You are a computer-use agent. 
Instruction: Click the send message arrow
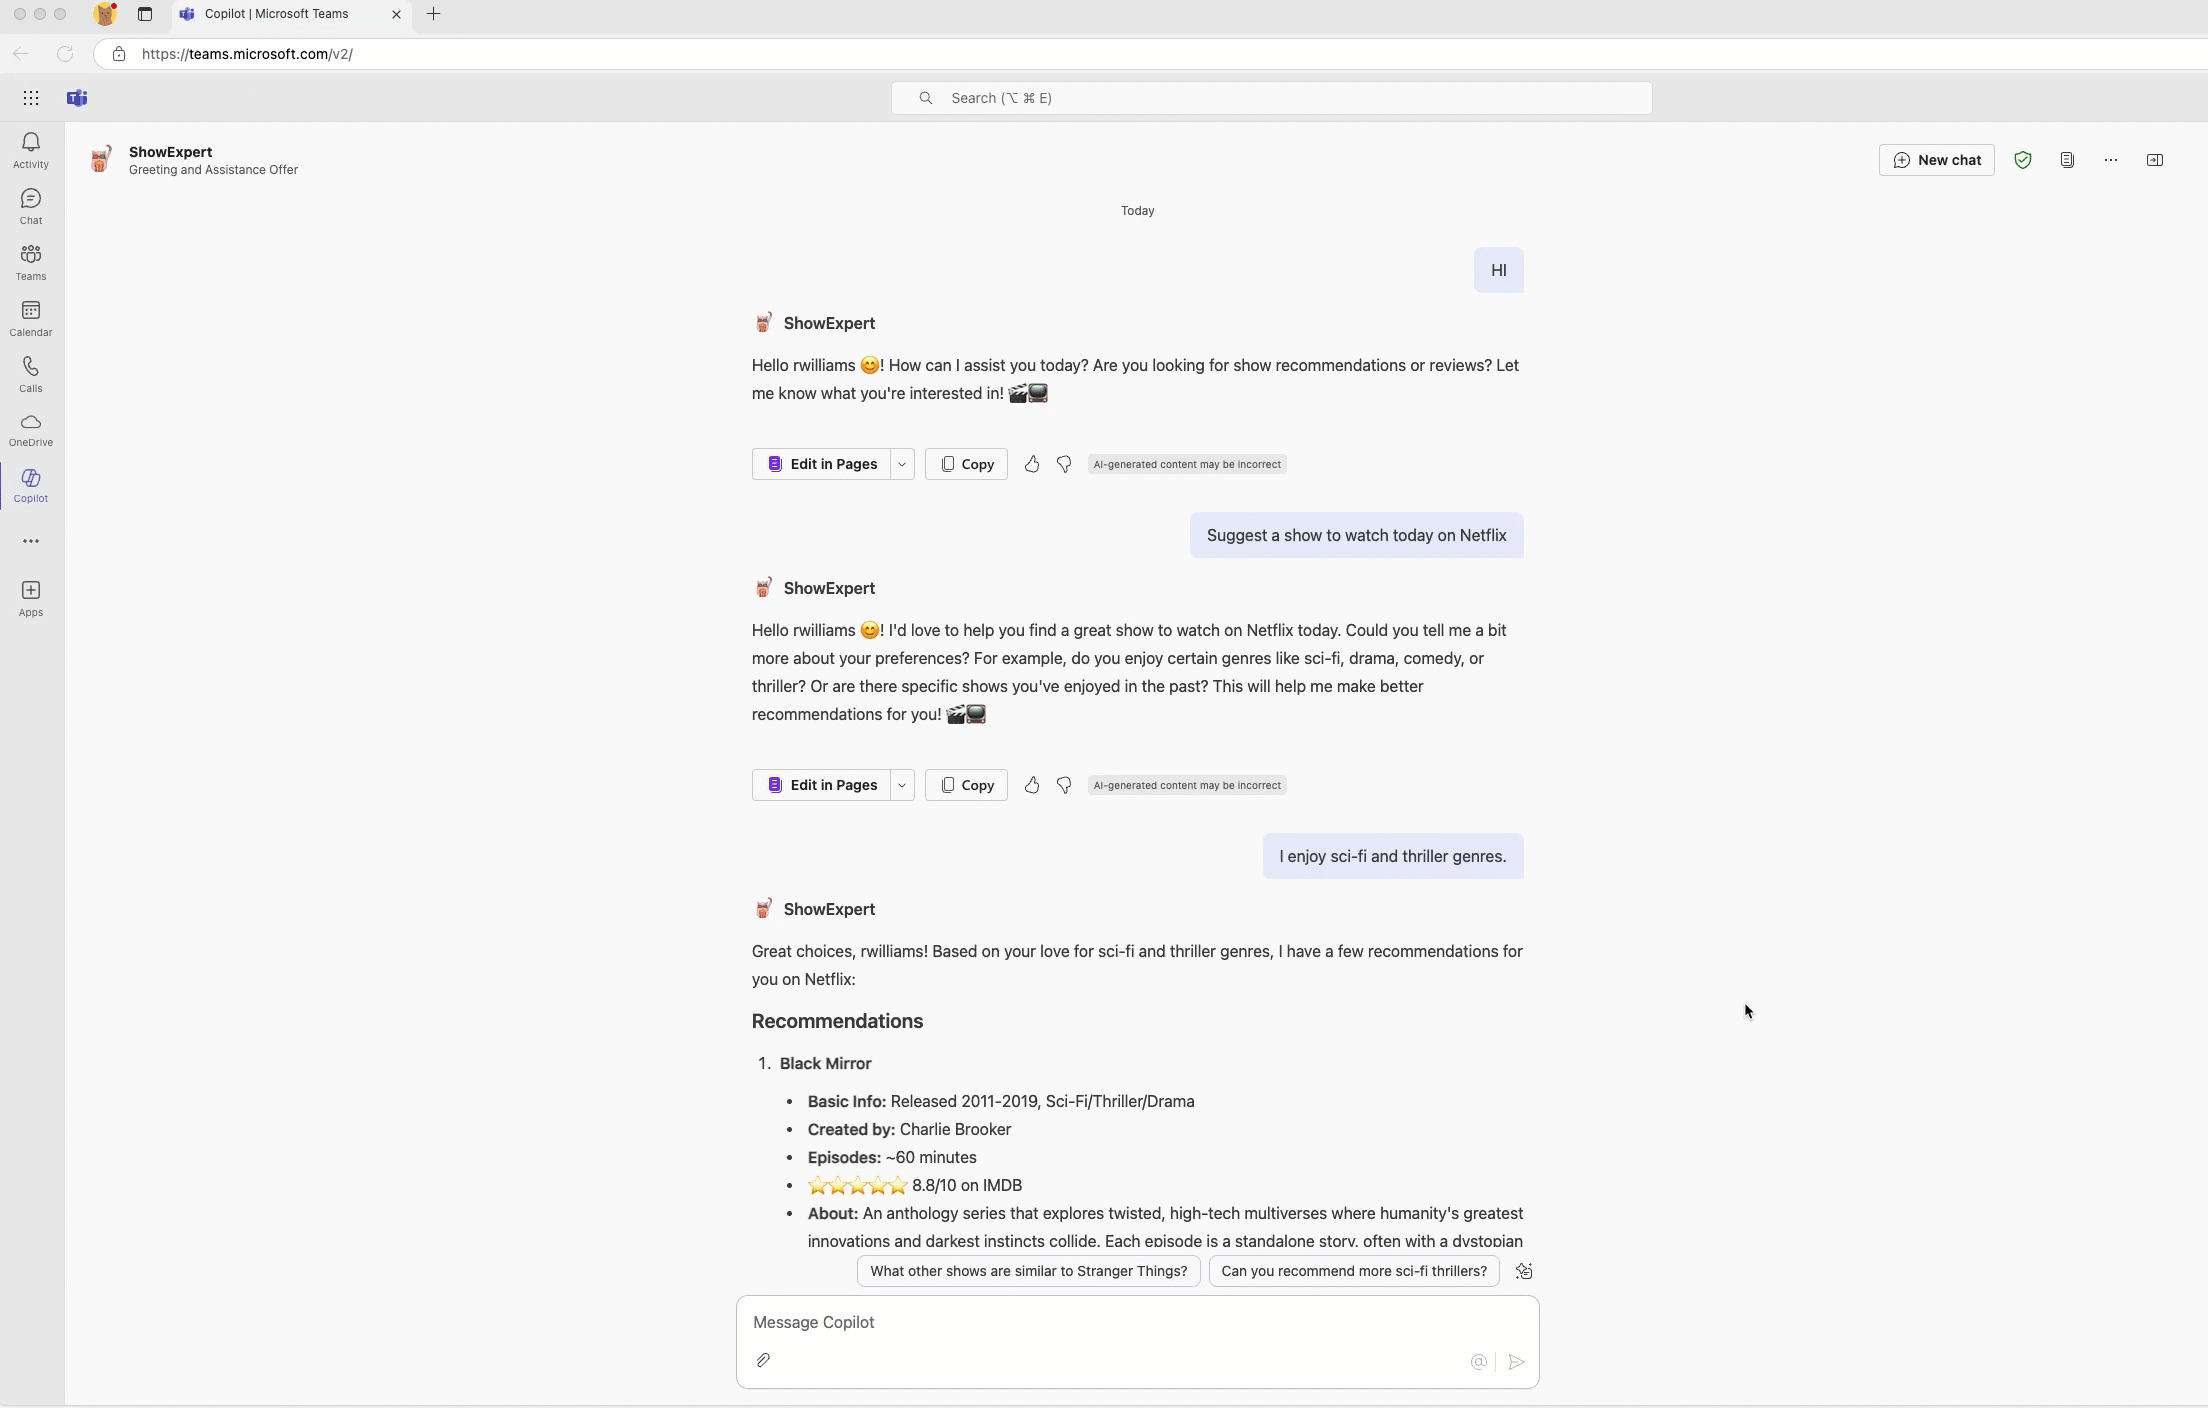coord(1516,1362)
